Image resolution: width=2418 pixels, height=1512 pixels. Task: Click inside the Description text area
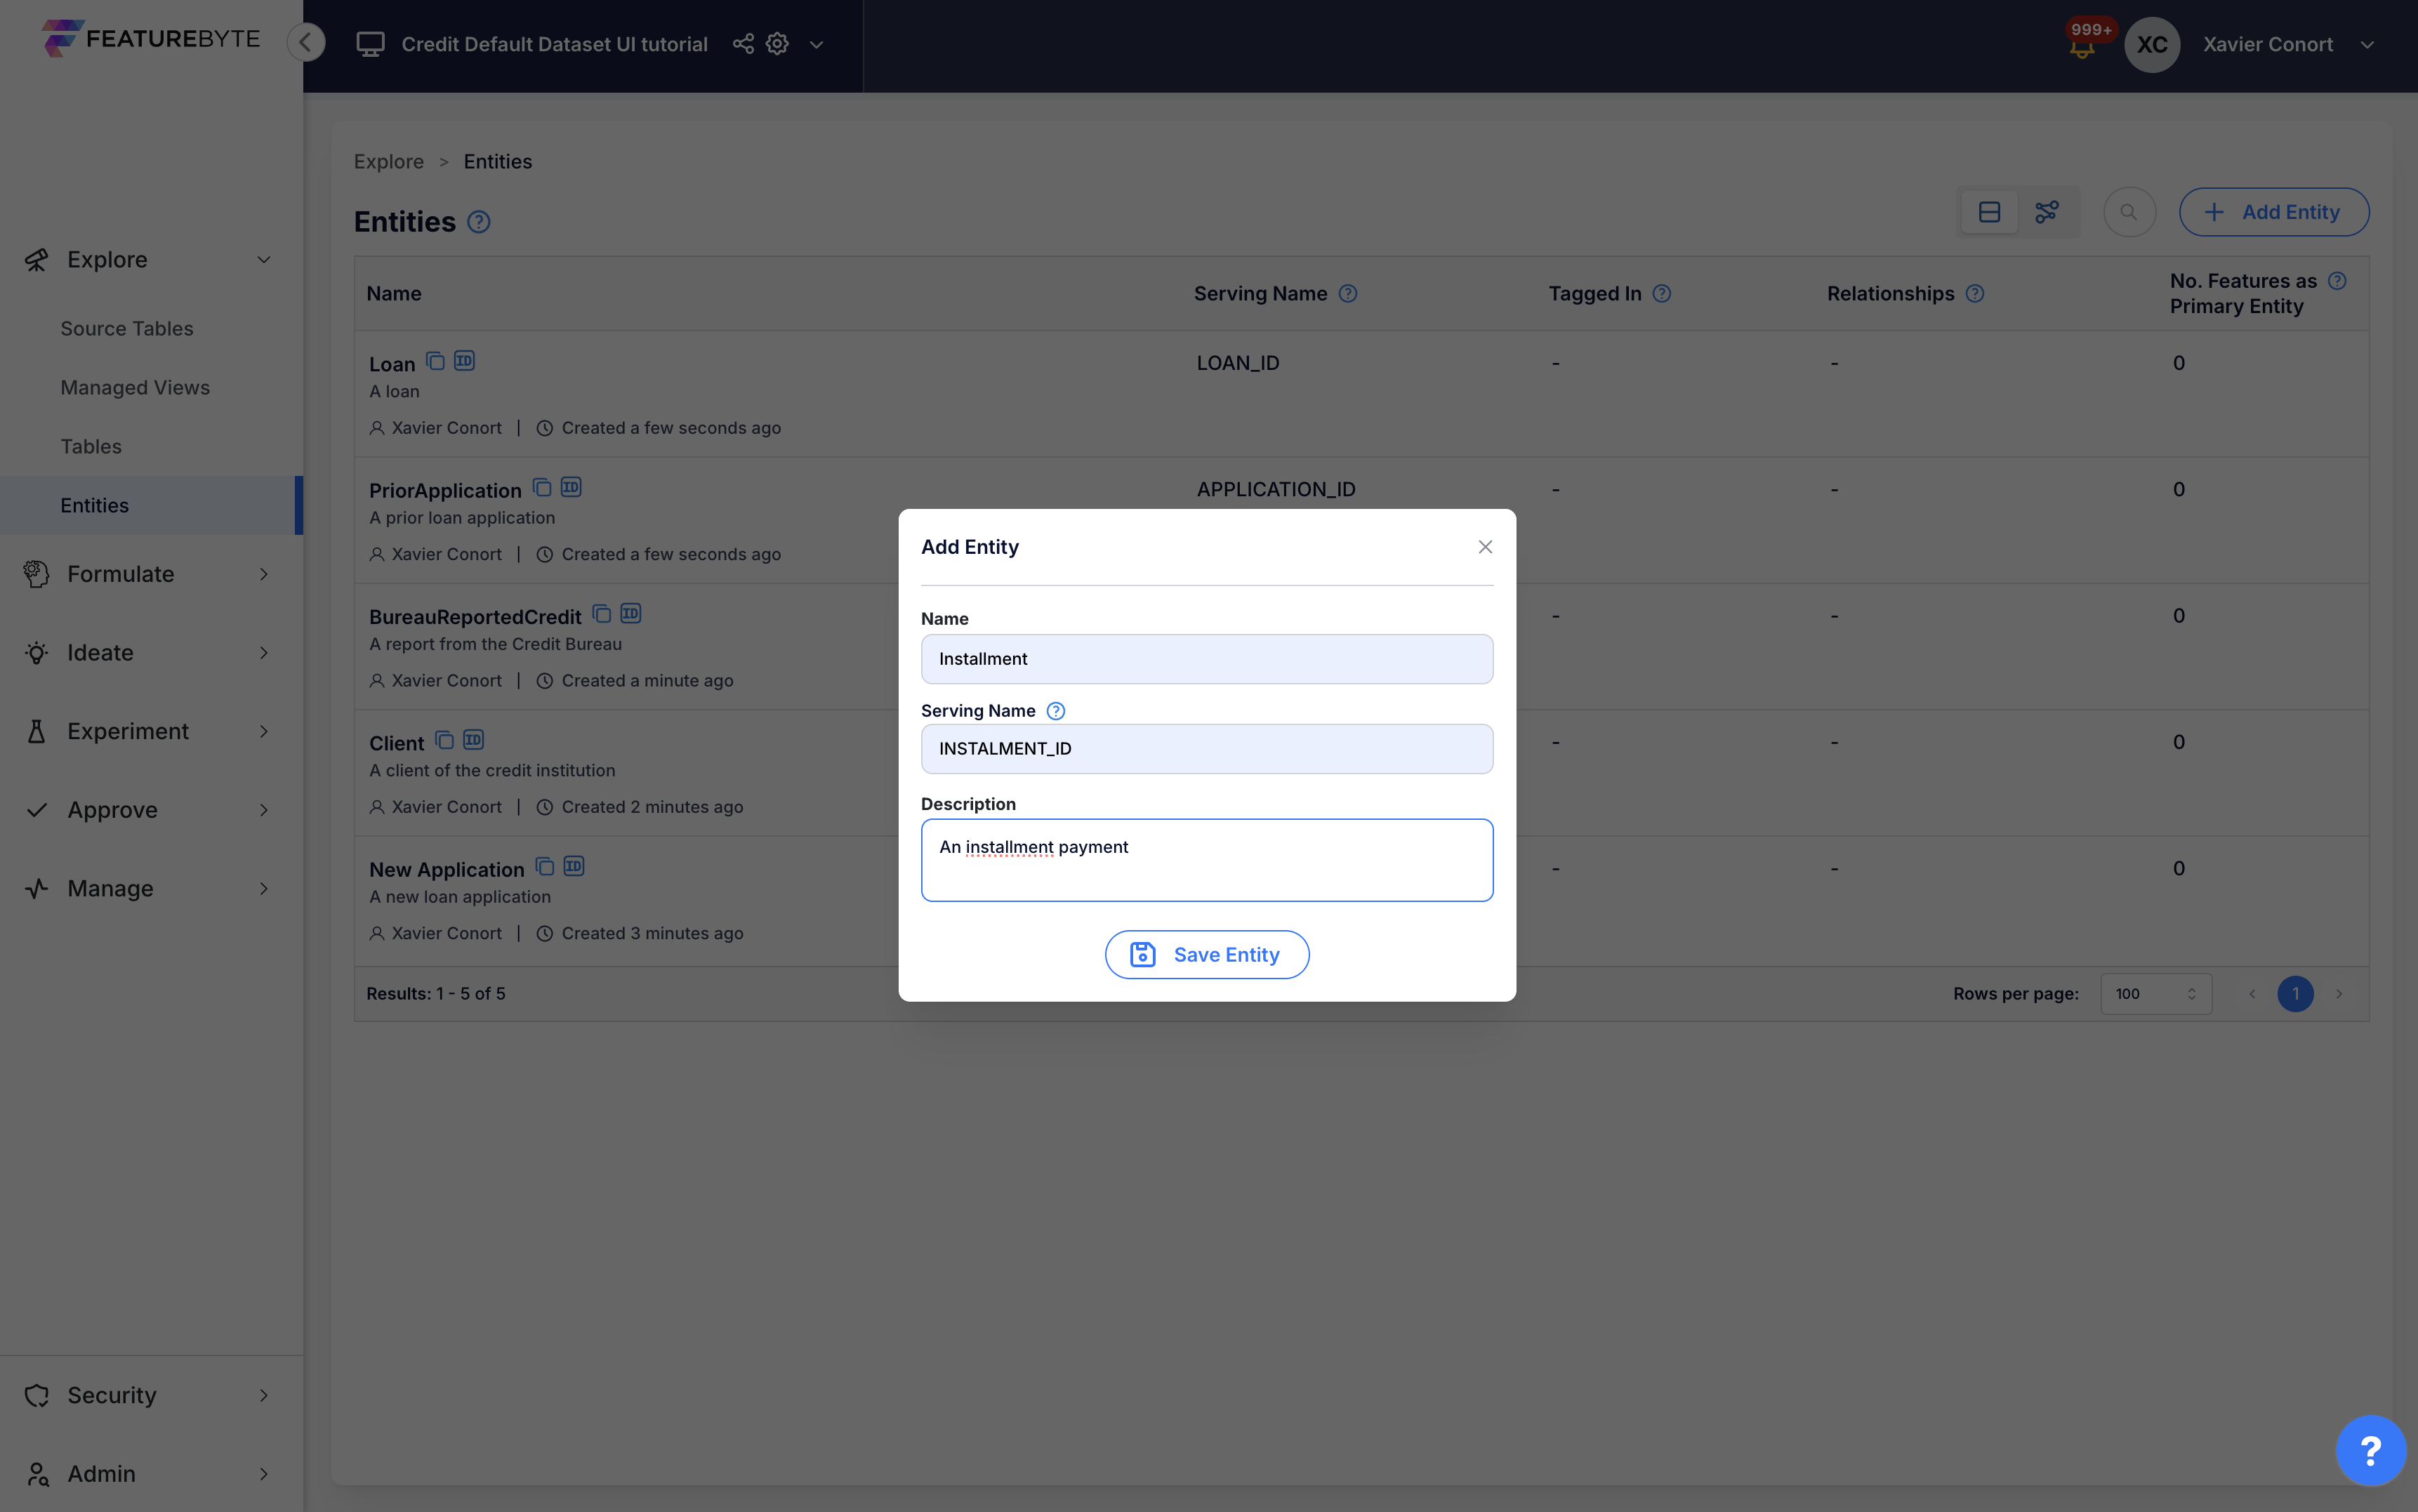click(1206, 860)
